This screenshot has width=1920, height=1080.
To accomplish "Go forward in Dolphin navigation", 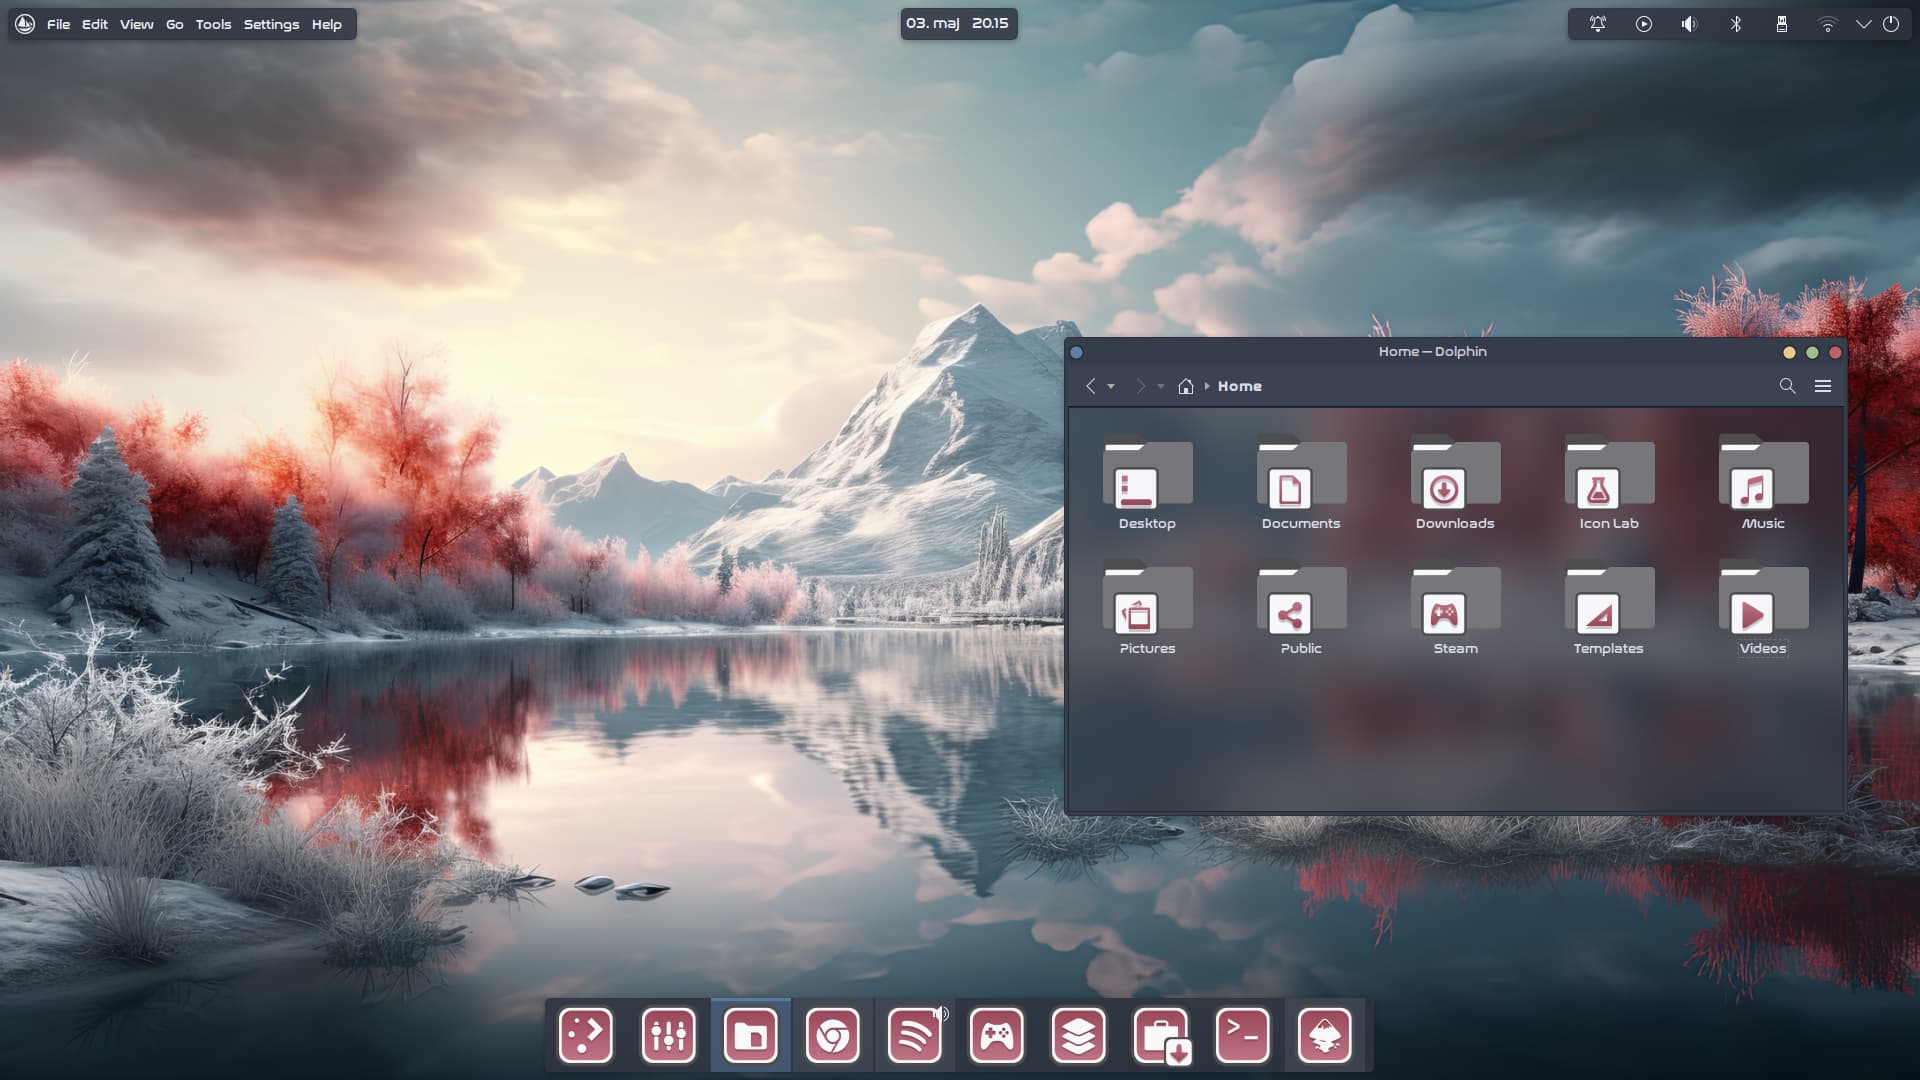I will pos(1140,386).
